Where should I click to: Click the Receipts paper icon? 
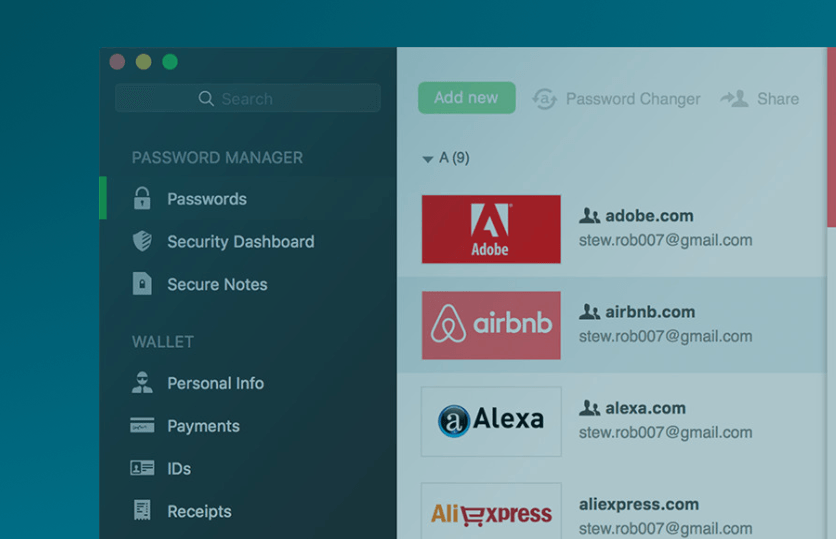[x=142, y=510]
